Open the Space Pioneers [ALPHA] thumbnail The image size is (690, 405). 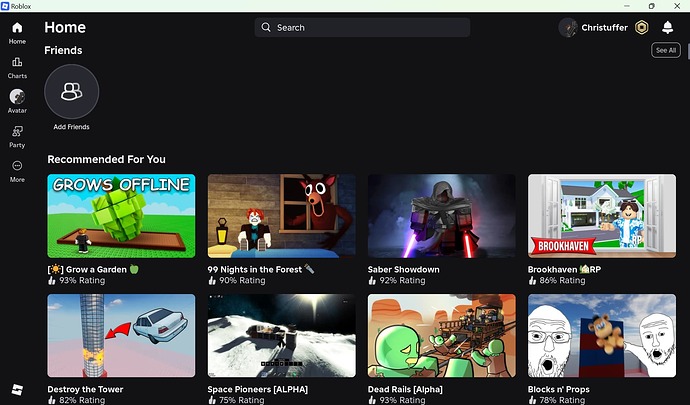pyautogui.click(x=282, y=336)
